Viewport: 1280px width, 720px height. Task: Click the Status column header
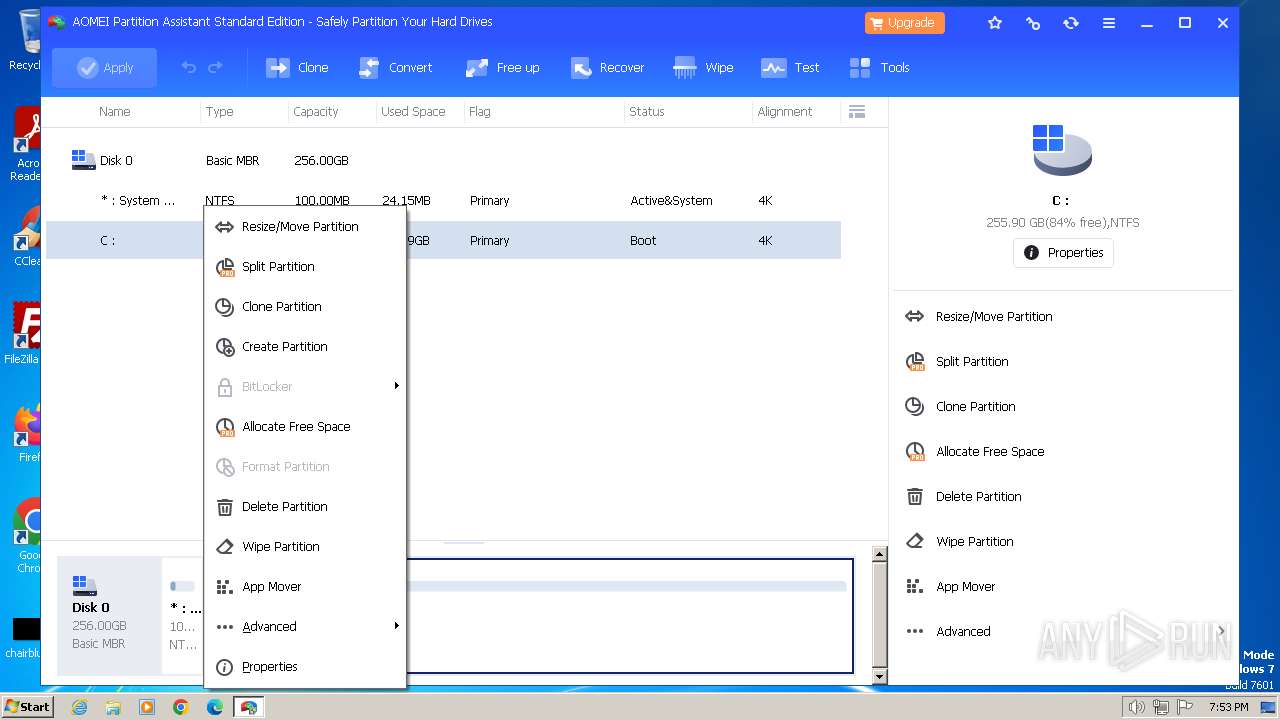point(647,112)
